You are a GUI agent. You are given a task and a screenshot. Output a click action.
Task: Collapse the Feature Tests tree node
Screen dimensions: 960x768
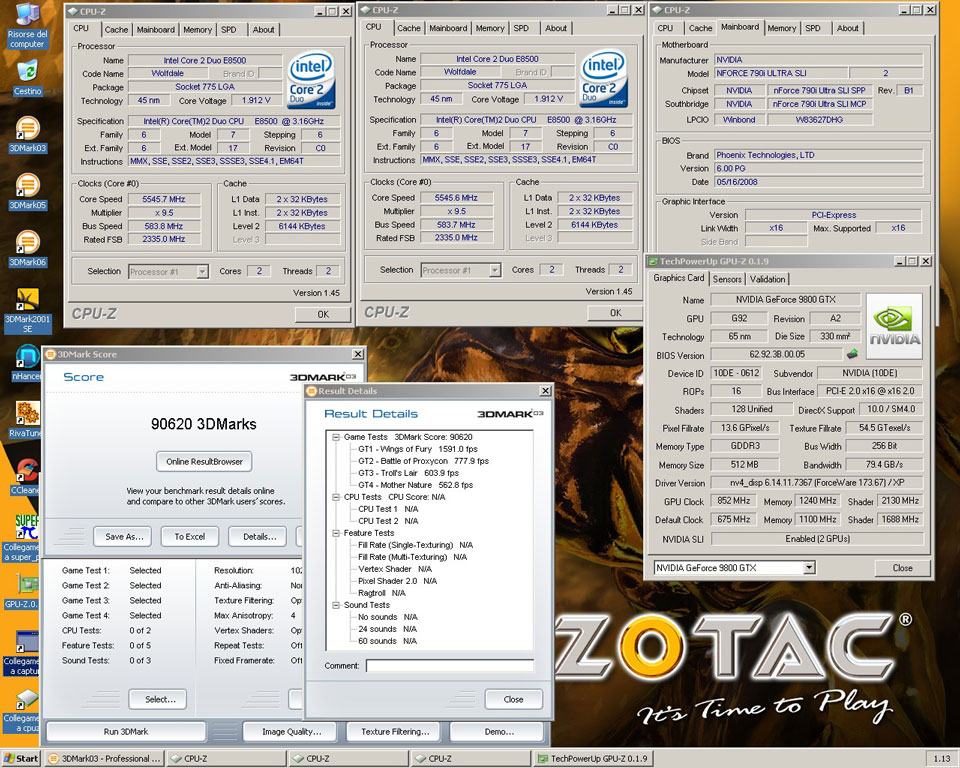click(336, 533)
